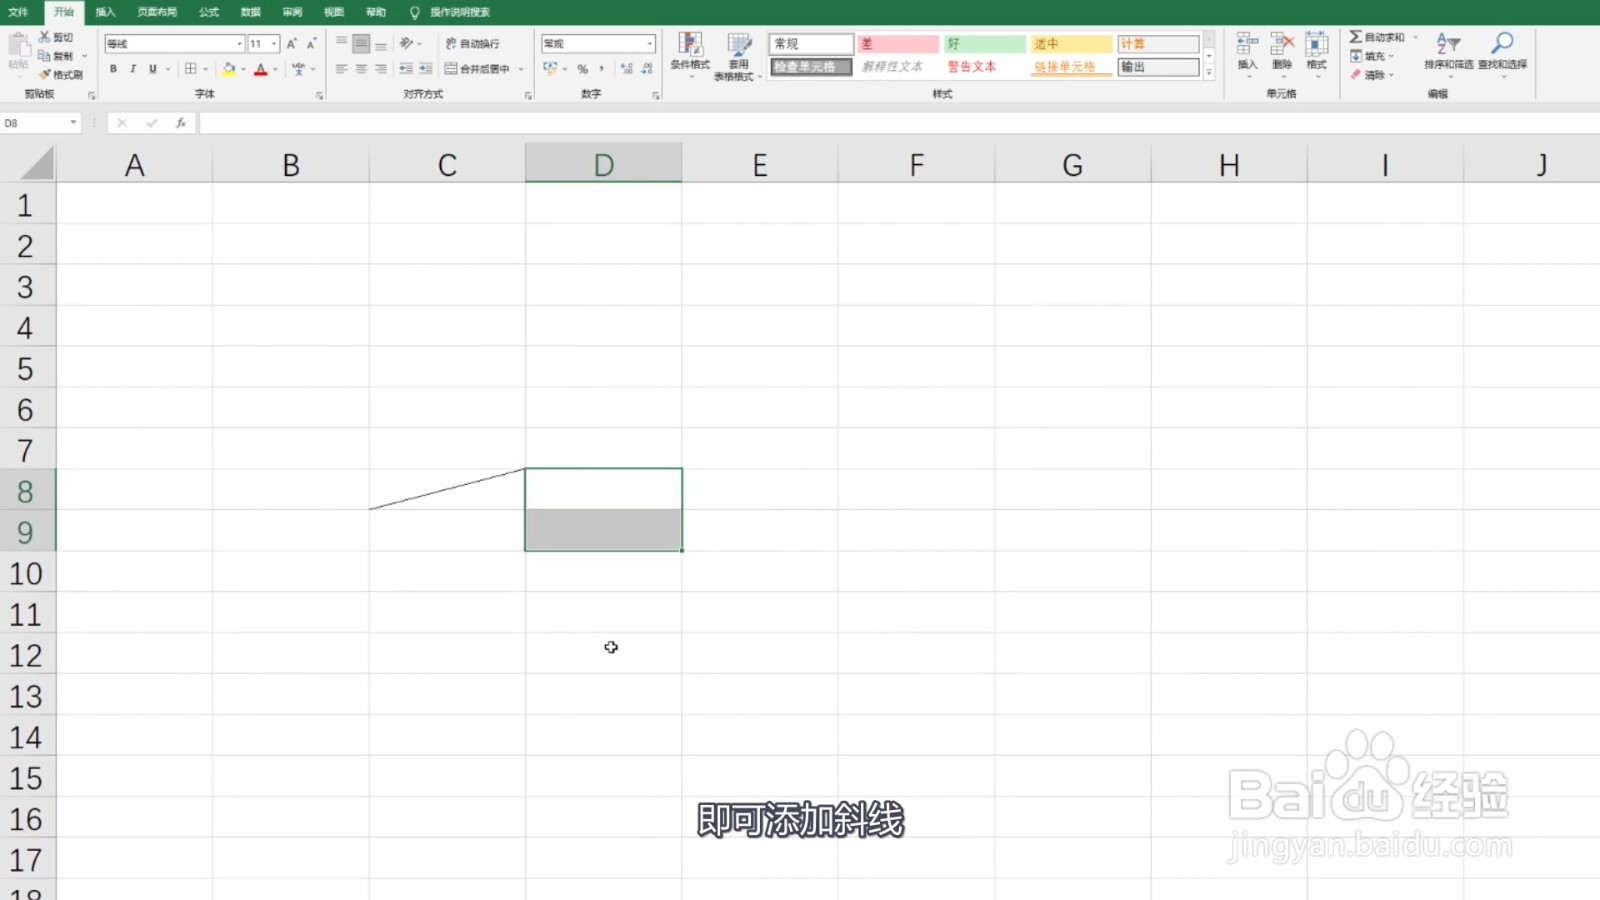Open the Merge & Center dropdown arrow
1600x900 pixels.
pyautogui.click(x=521, y=69)
